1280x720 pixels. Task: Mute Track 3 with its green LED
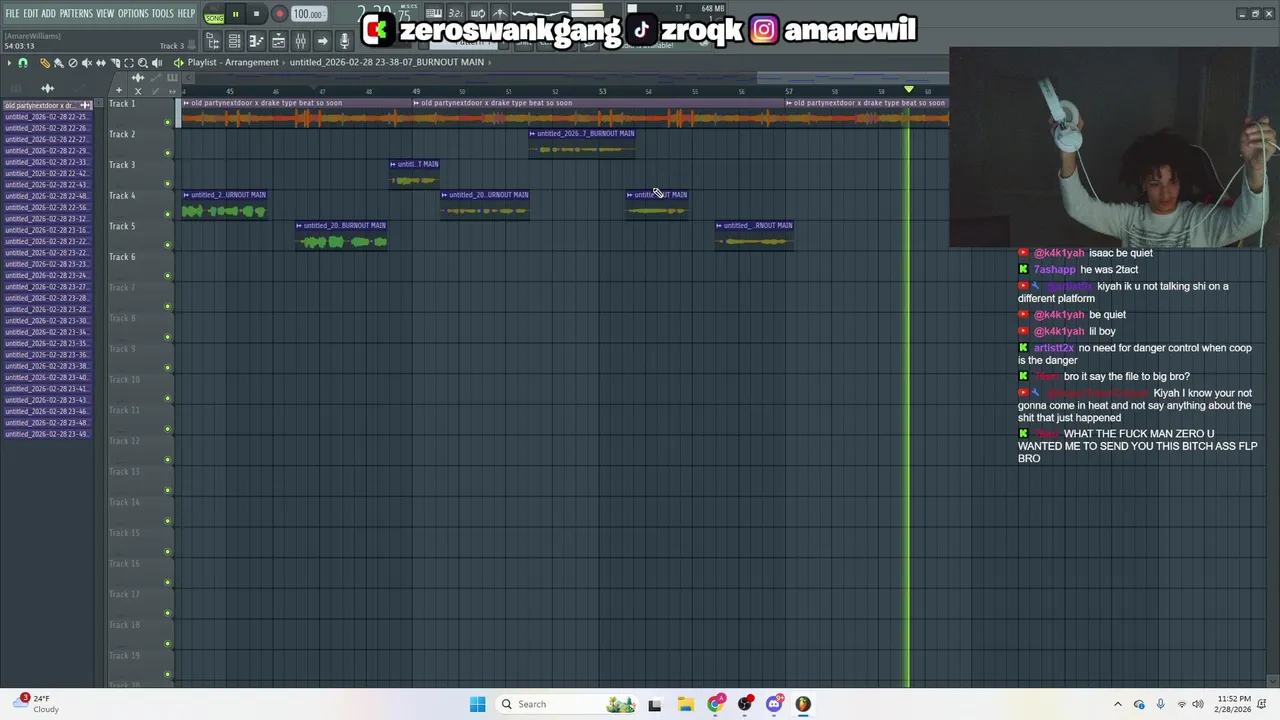pos(168,184)
